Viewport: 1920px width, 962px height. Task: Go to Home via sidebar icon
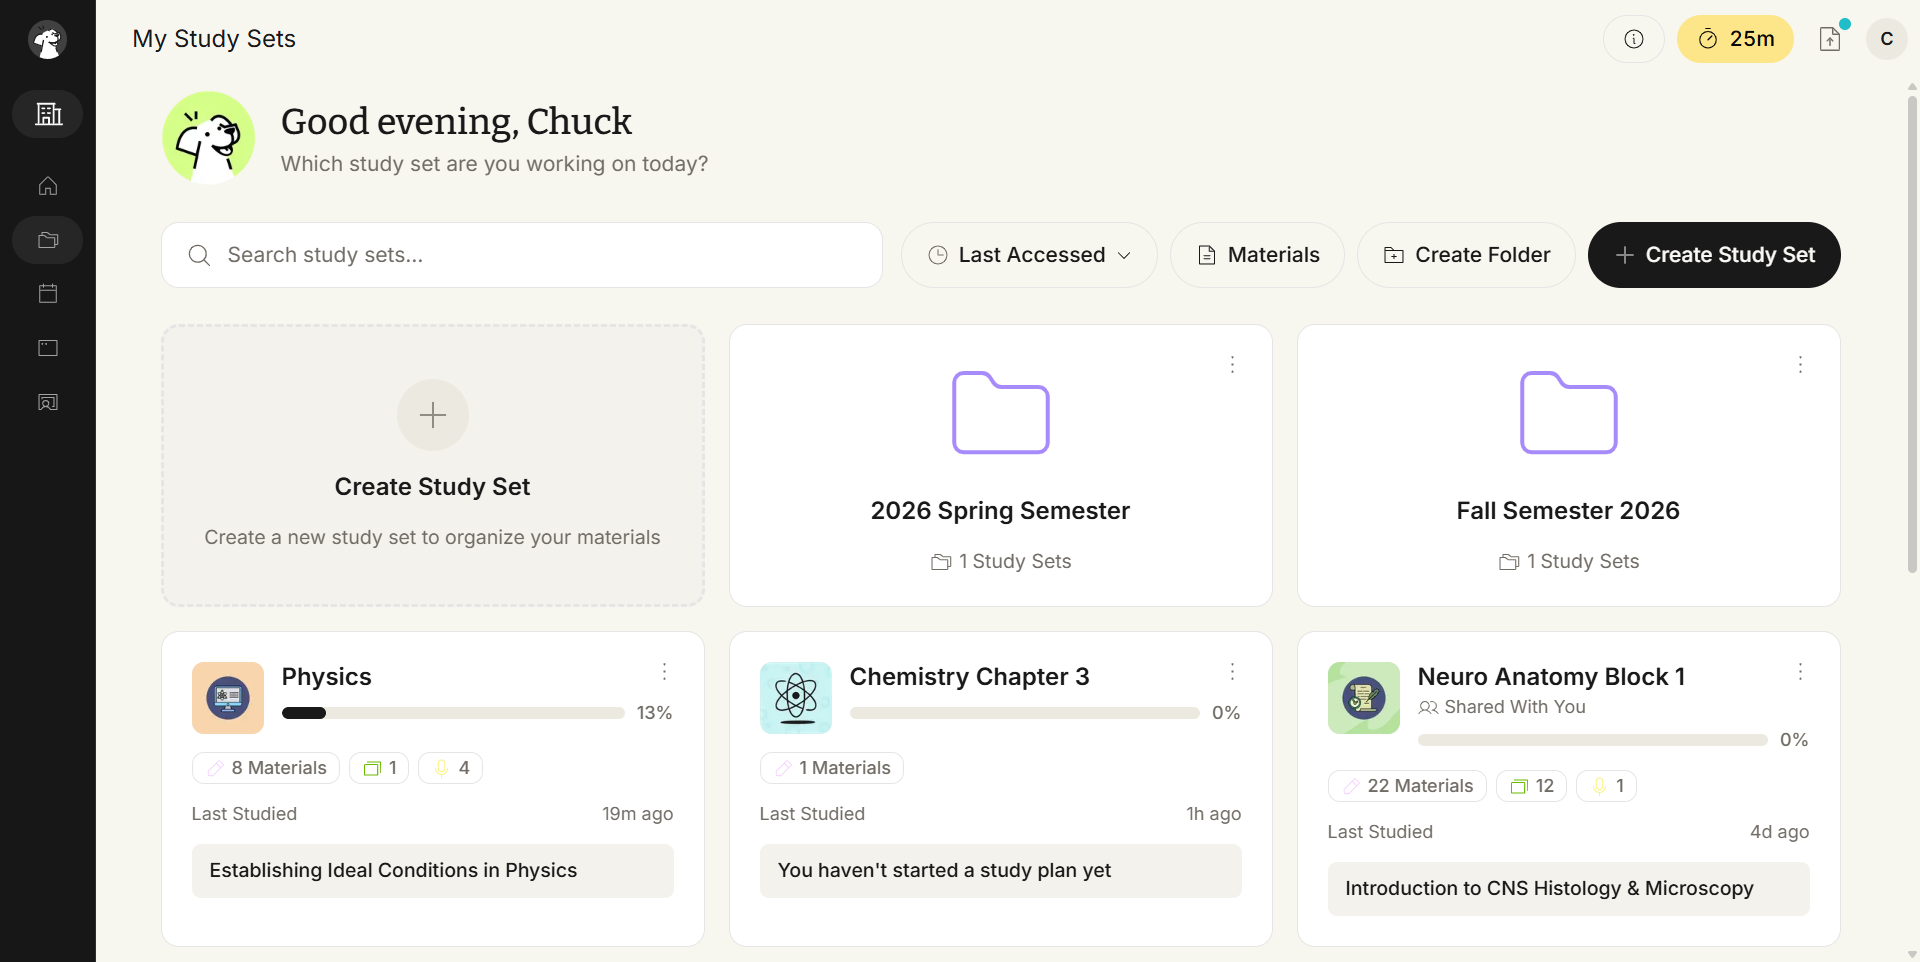click(x=48, y=186)
